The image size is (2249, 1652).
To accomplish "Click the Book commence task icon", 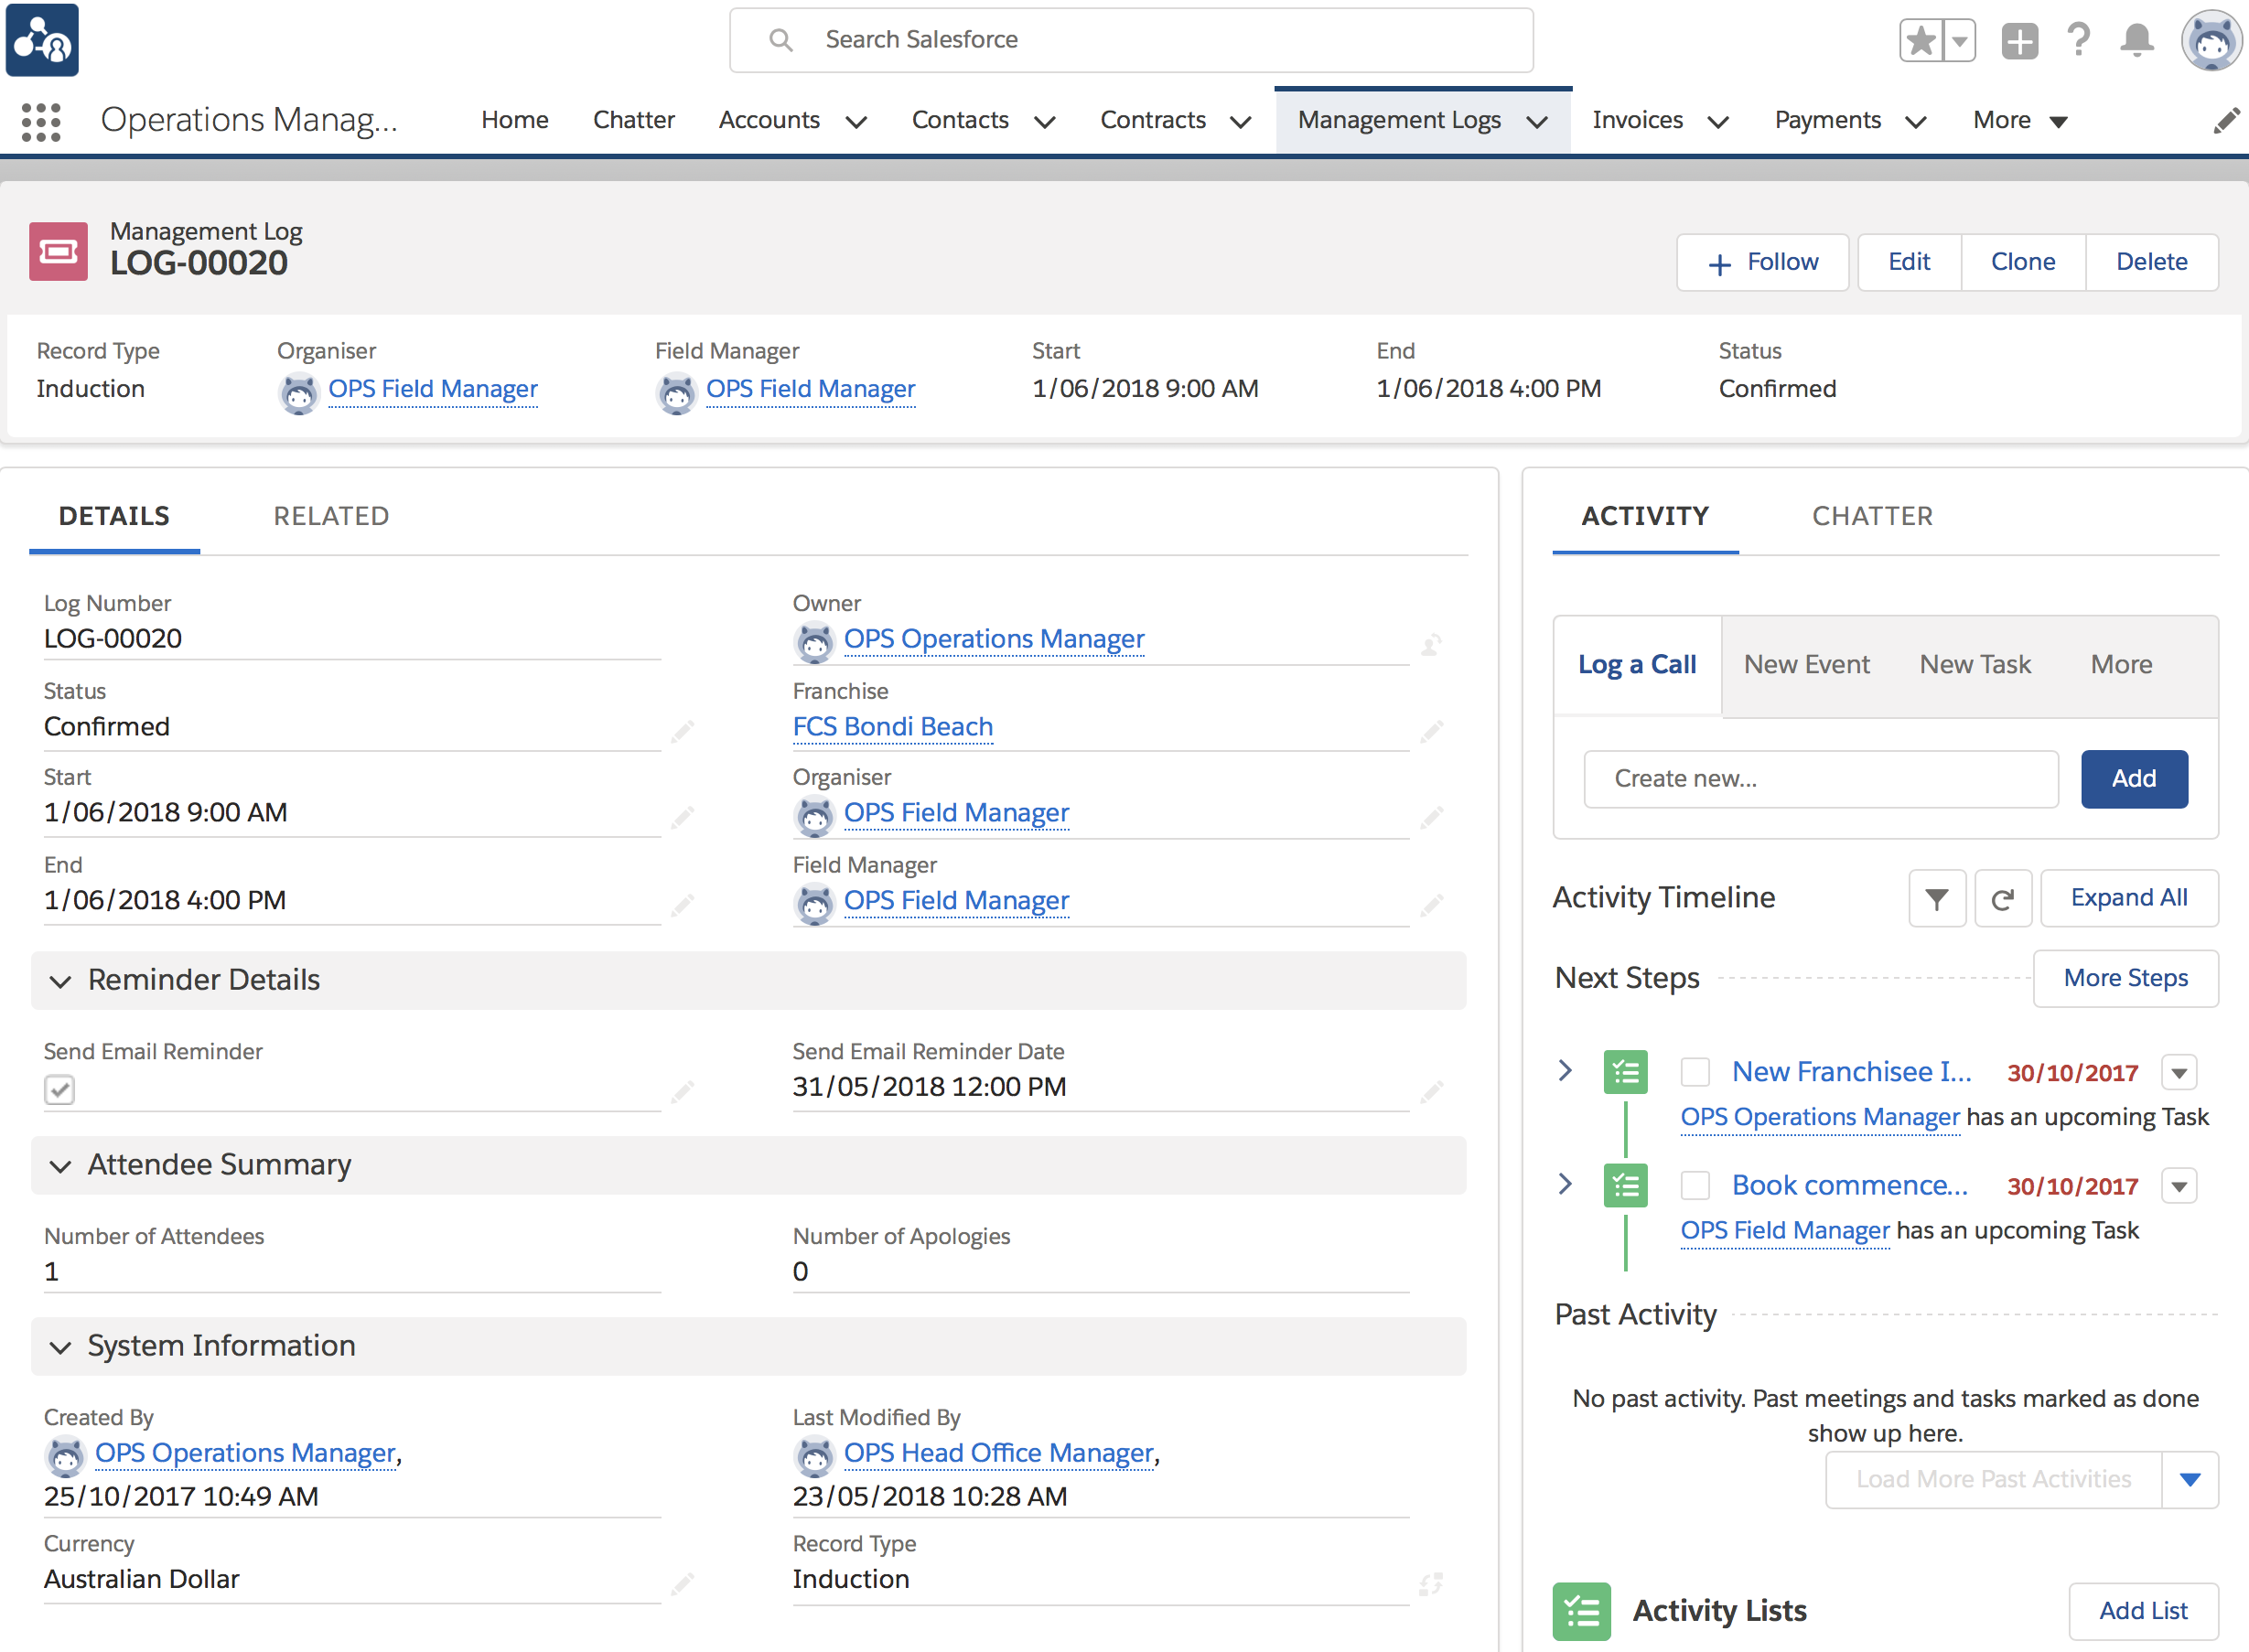I will [x=1625, y=1185].
